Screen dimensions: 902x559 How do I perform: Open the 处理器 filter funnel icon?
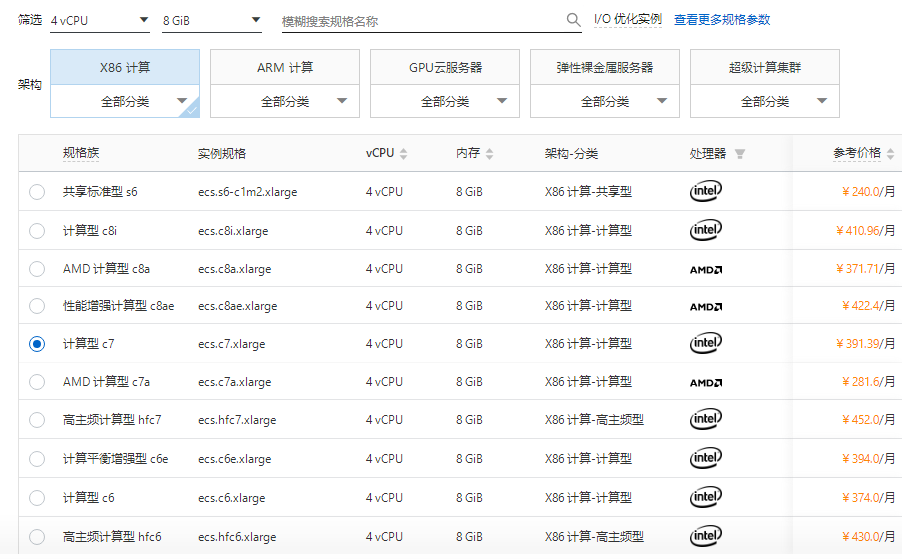pyautogui.click(x=740, y=154)
